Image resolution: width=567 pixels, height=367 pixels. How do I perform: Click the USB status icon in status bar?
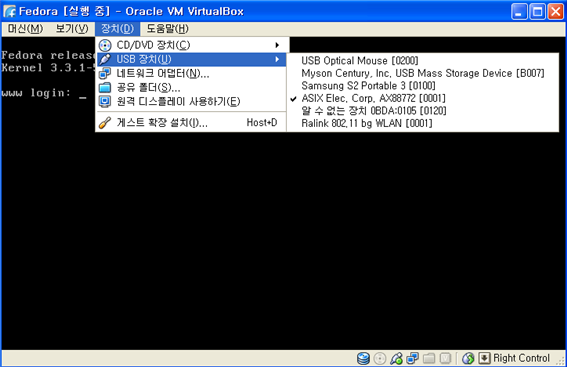click(x=396, y=358)
